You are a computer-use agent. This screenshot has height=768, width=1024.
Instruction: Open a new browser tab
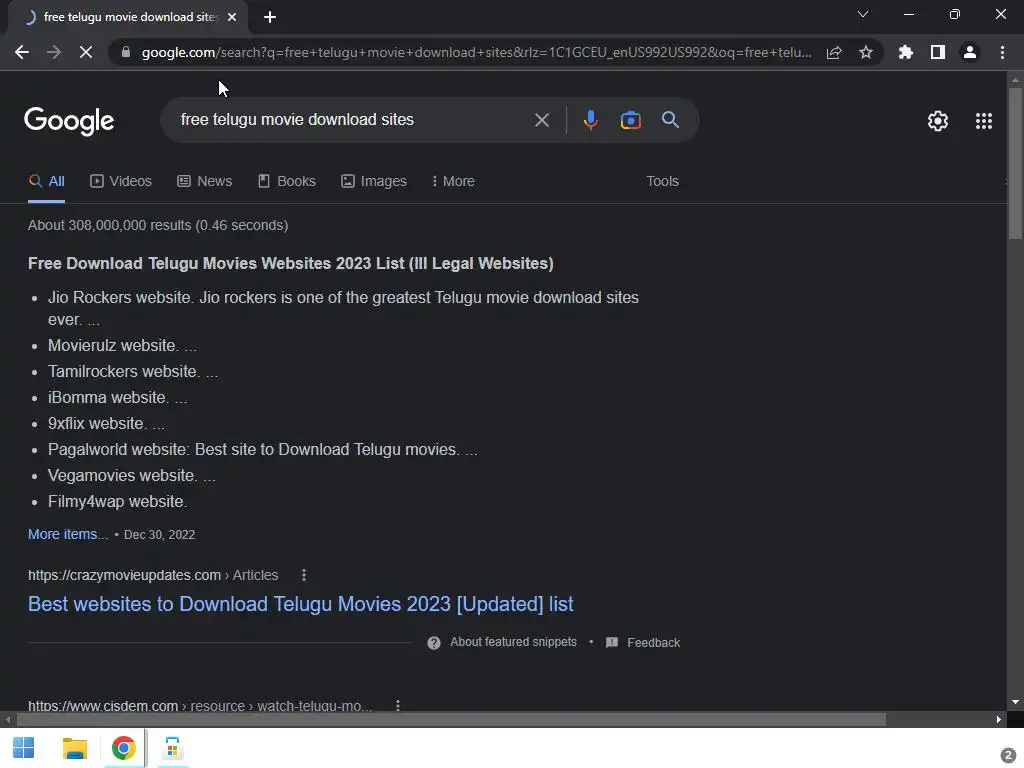pos(270,17)
